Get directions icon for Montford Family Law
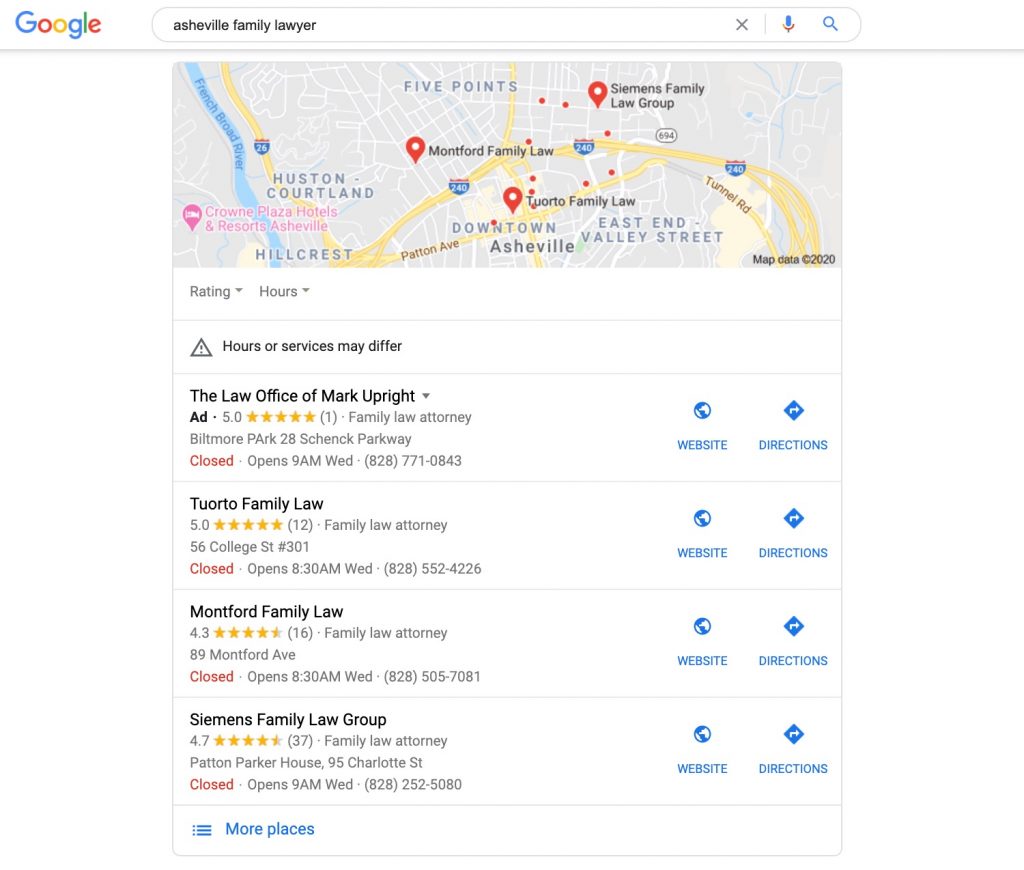This screenshot has width=1024, height=870. [x=793, y=626]
